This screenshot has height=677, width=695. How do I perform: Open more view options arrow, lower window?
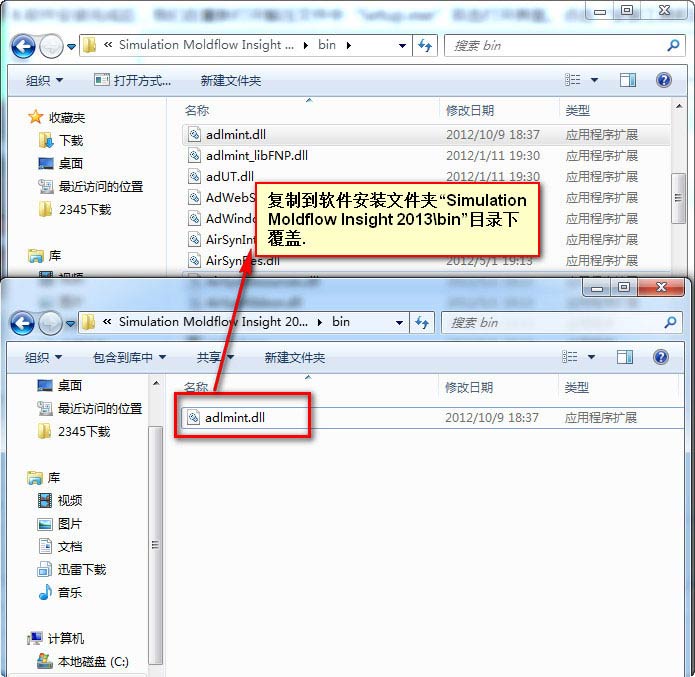(x=591, y=357)
